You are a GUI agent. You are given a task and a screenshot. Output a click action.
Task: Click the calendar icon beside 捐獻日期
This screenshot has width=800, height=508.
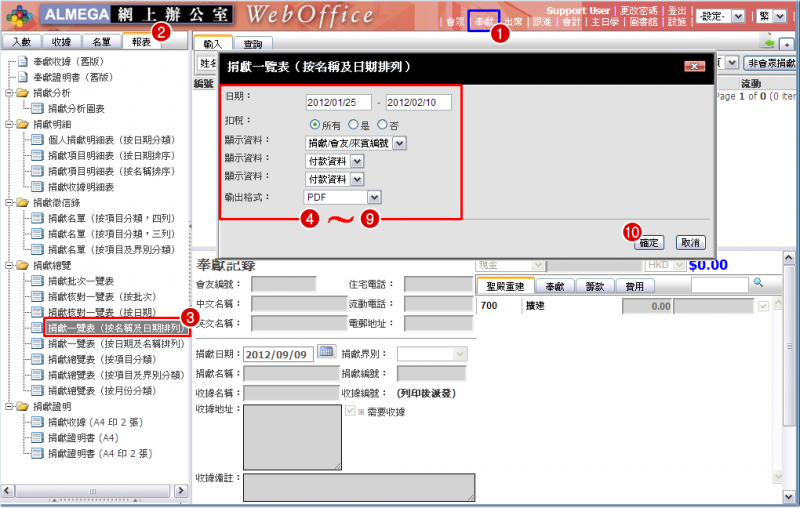click(326, 353)
